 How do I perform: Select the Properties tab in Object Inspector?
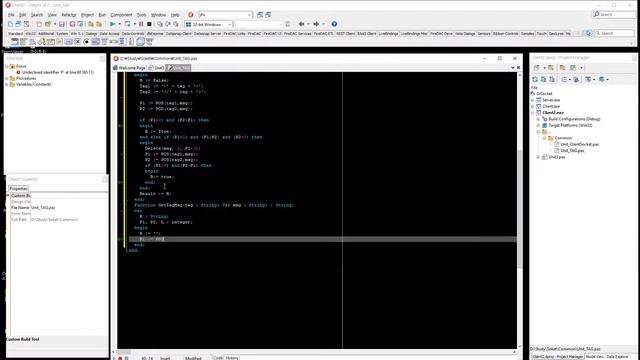click(x=18, y=189)
